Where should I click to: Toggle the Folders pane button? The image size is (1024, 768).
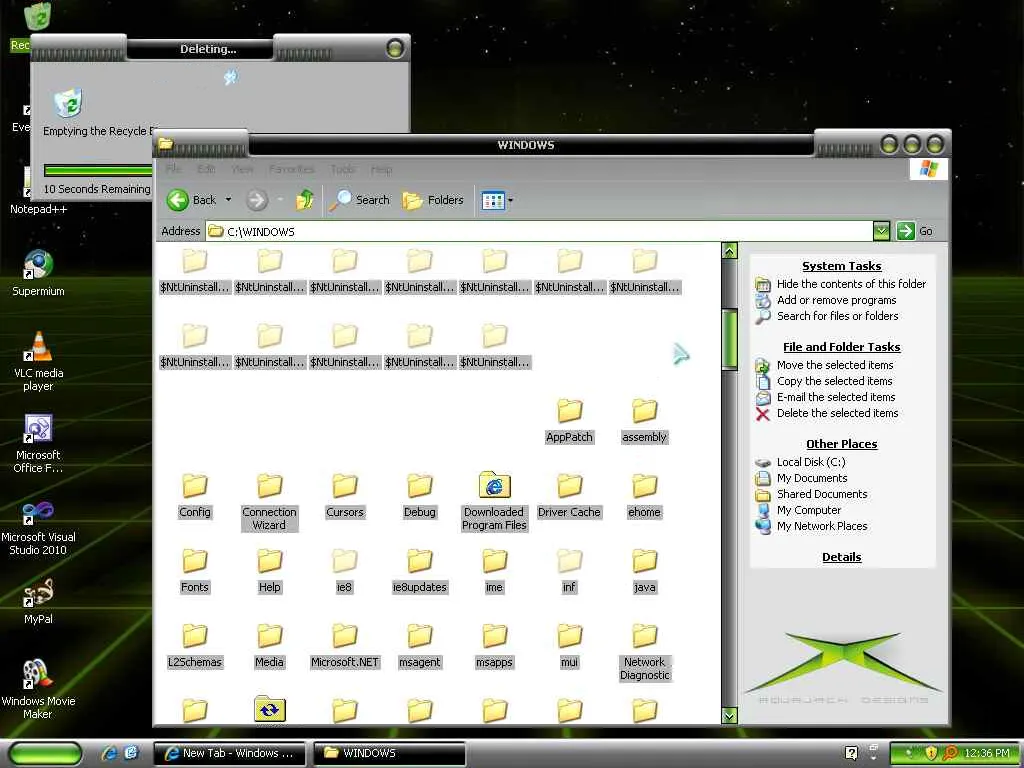(x=433, y=200)
